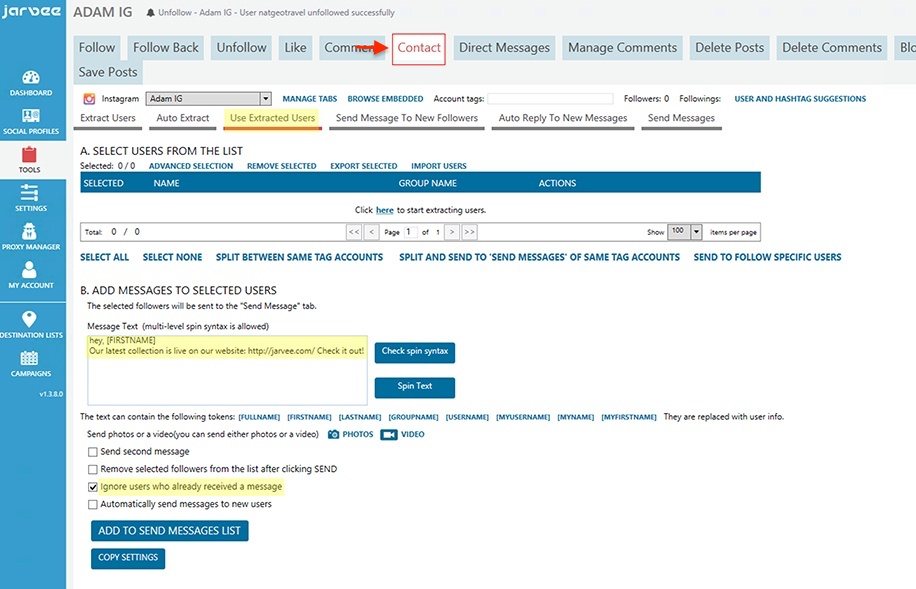This screenshot has width=916, height=589.
Task: Switch to the Follow Back tab
Action: (x=166, y=48)
